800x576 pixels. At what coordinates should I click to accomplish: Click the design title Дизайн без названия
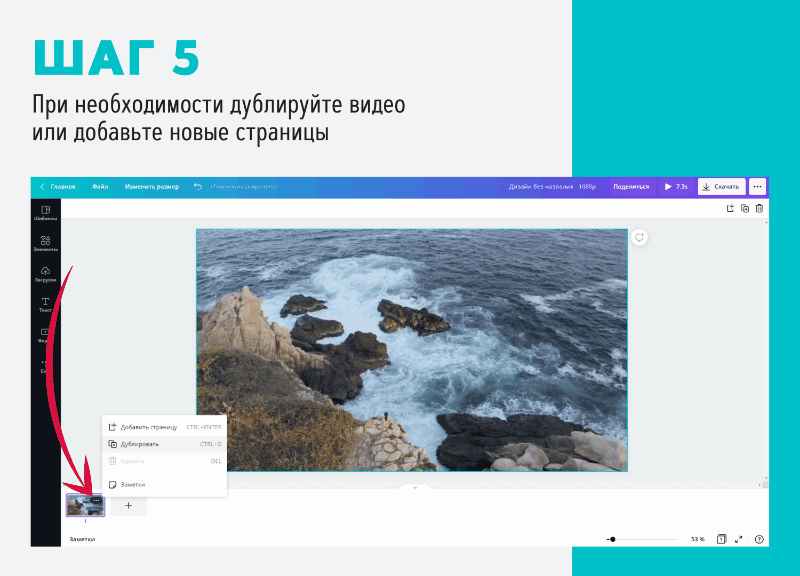pos(541,187)
